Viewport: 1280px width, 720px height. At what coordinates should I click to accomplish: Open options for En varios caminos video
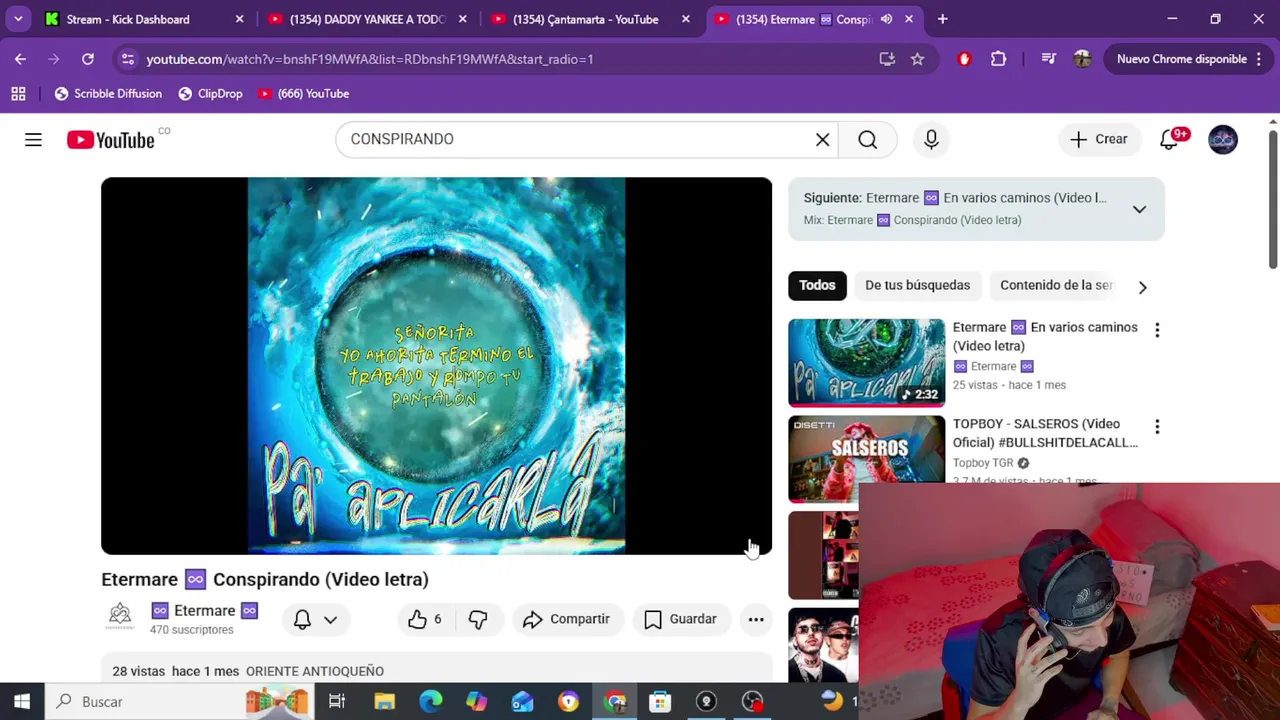(x=1157, y=330)
